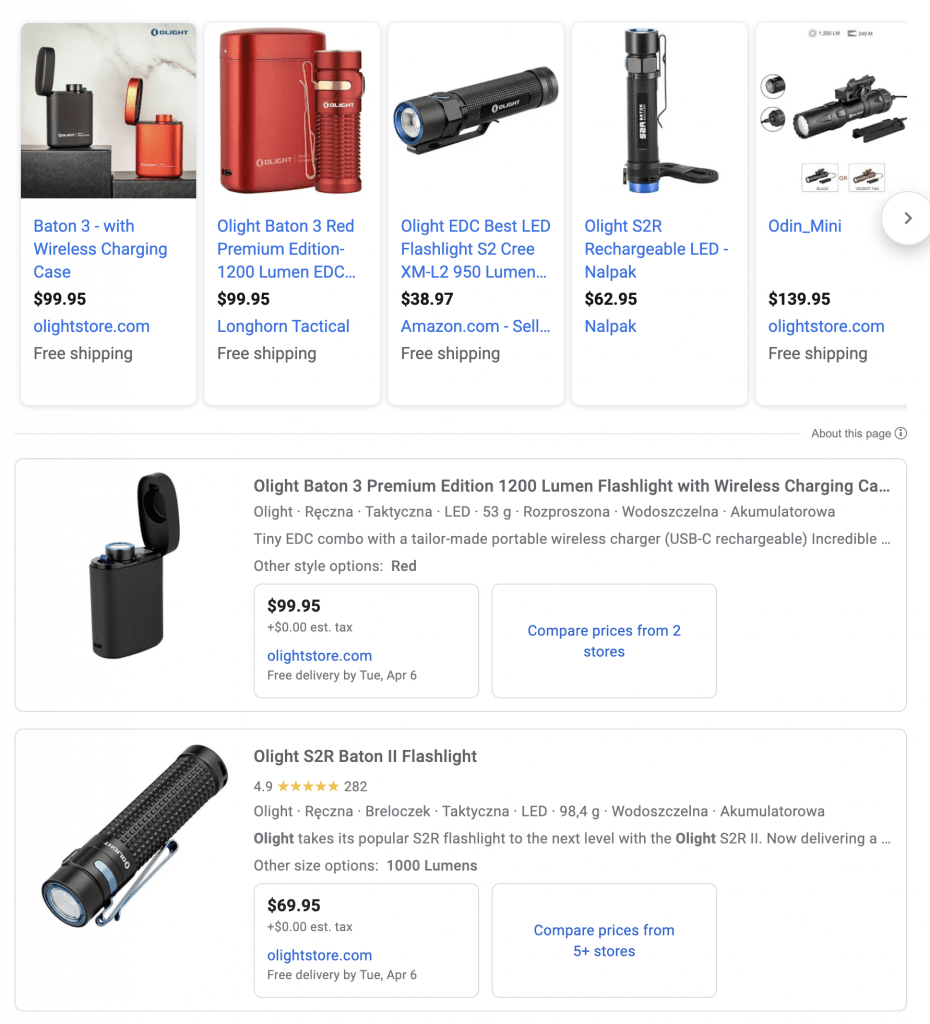The height and width of the screenshot is (1024, 930).
Task: Click the Odin Mini weapon light image
Action: [x=831, y=110]
